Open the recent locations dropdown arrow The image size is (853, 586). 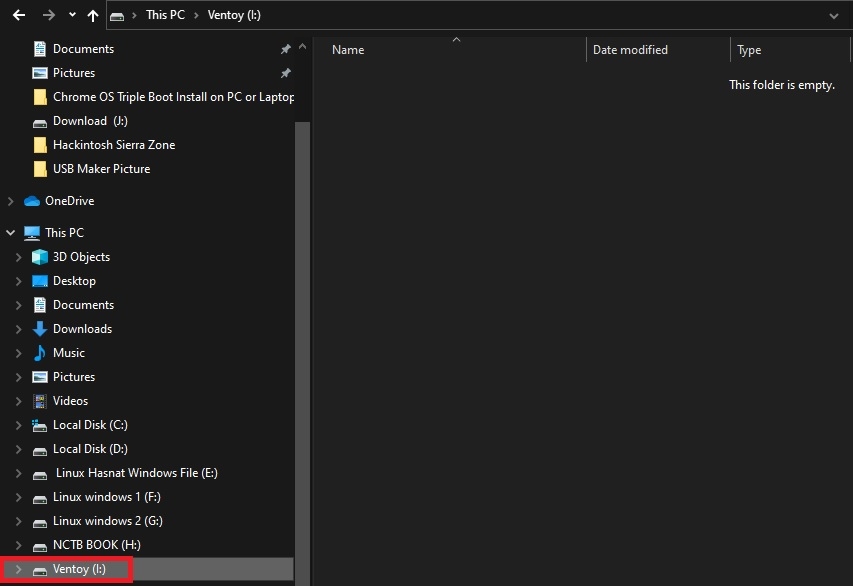pyautogui.click(x=72, y=15)
